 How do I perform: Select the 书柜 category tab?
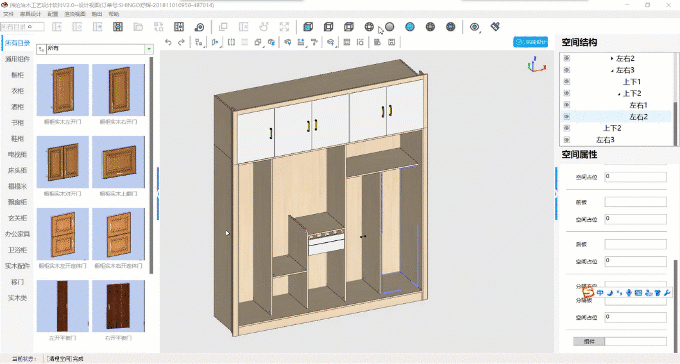click(17, 123)
